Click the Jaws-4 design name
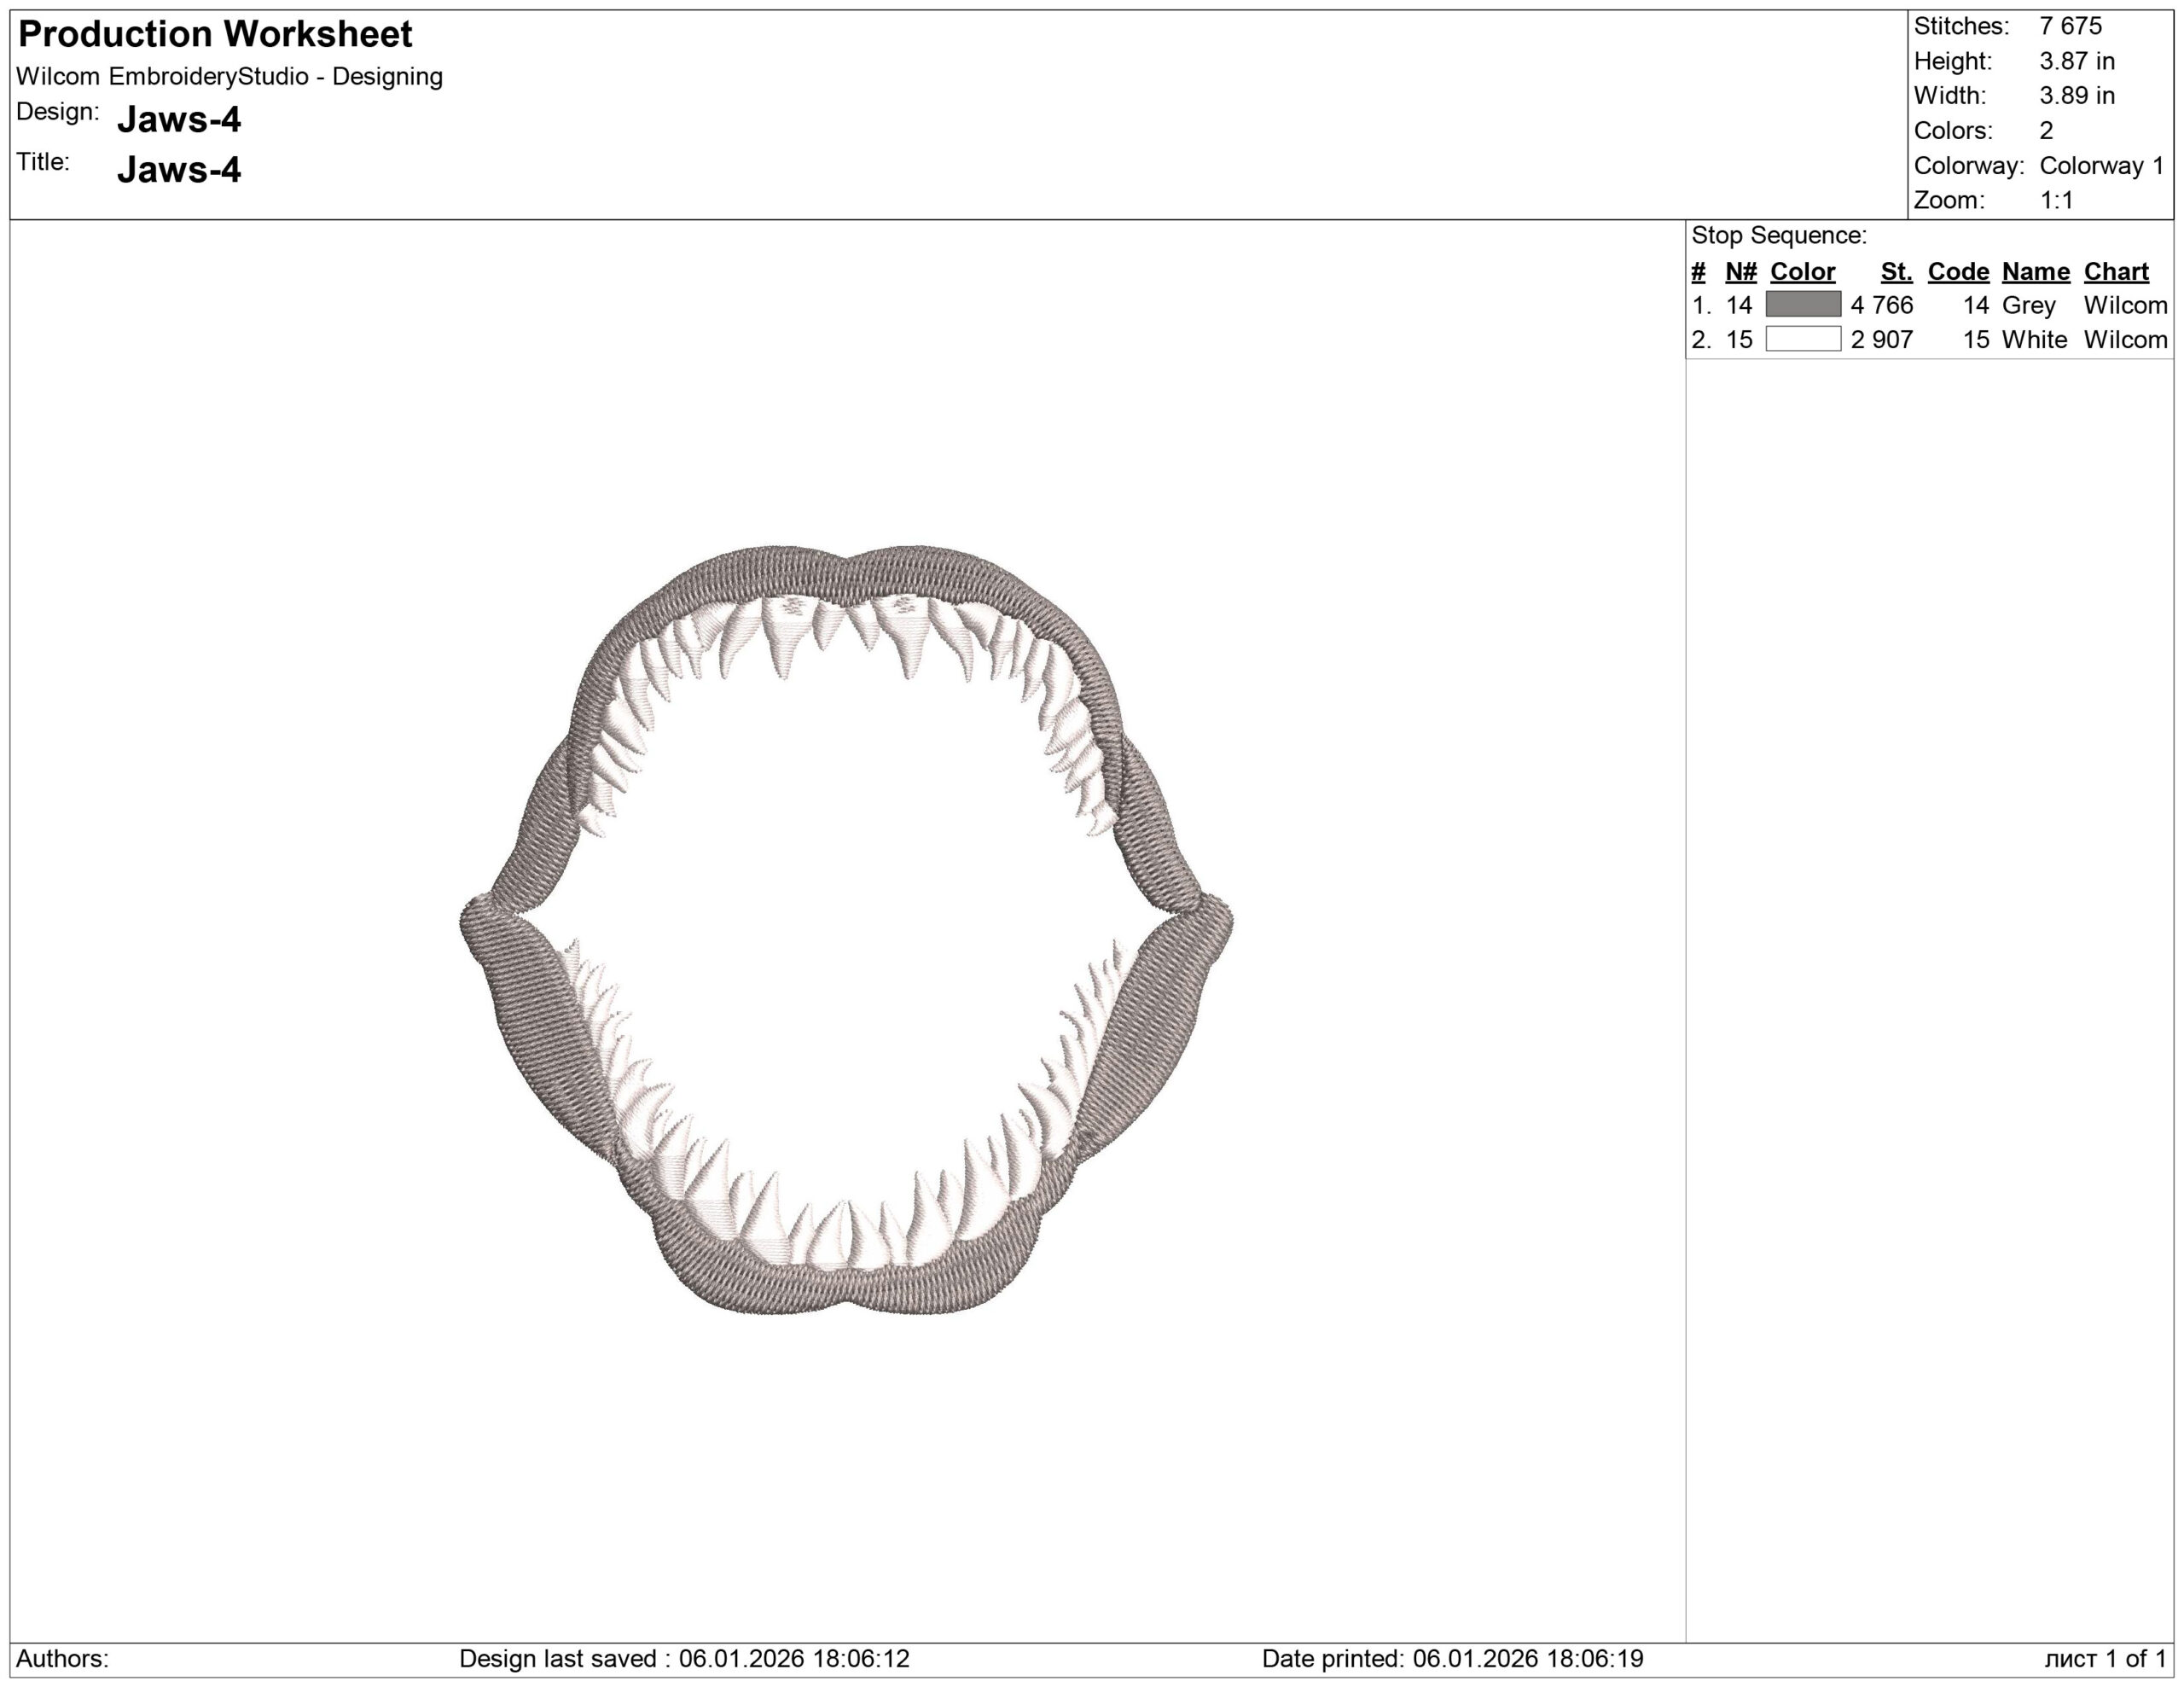Viewport: 2184px width, 1681px height. click(179, 120)
